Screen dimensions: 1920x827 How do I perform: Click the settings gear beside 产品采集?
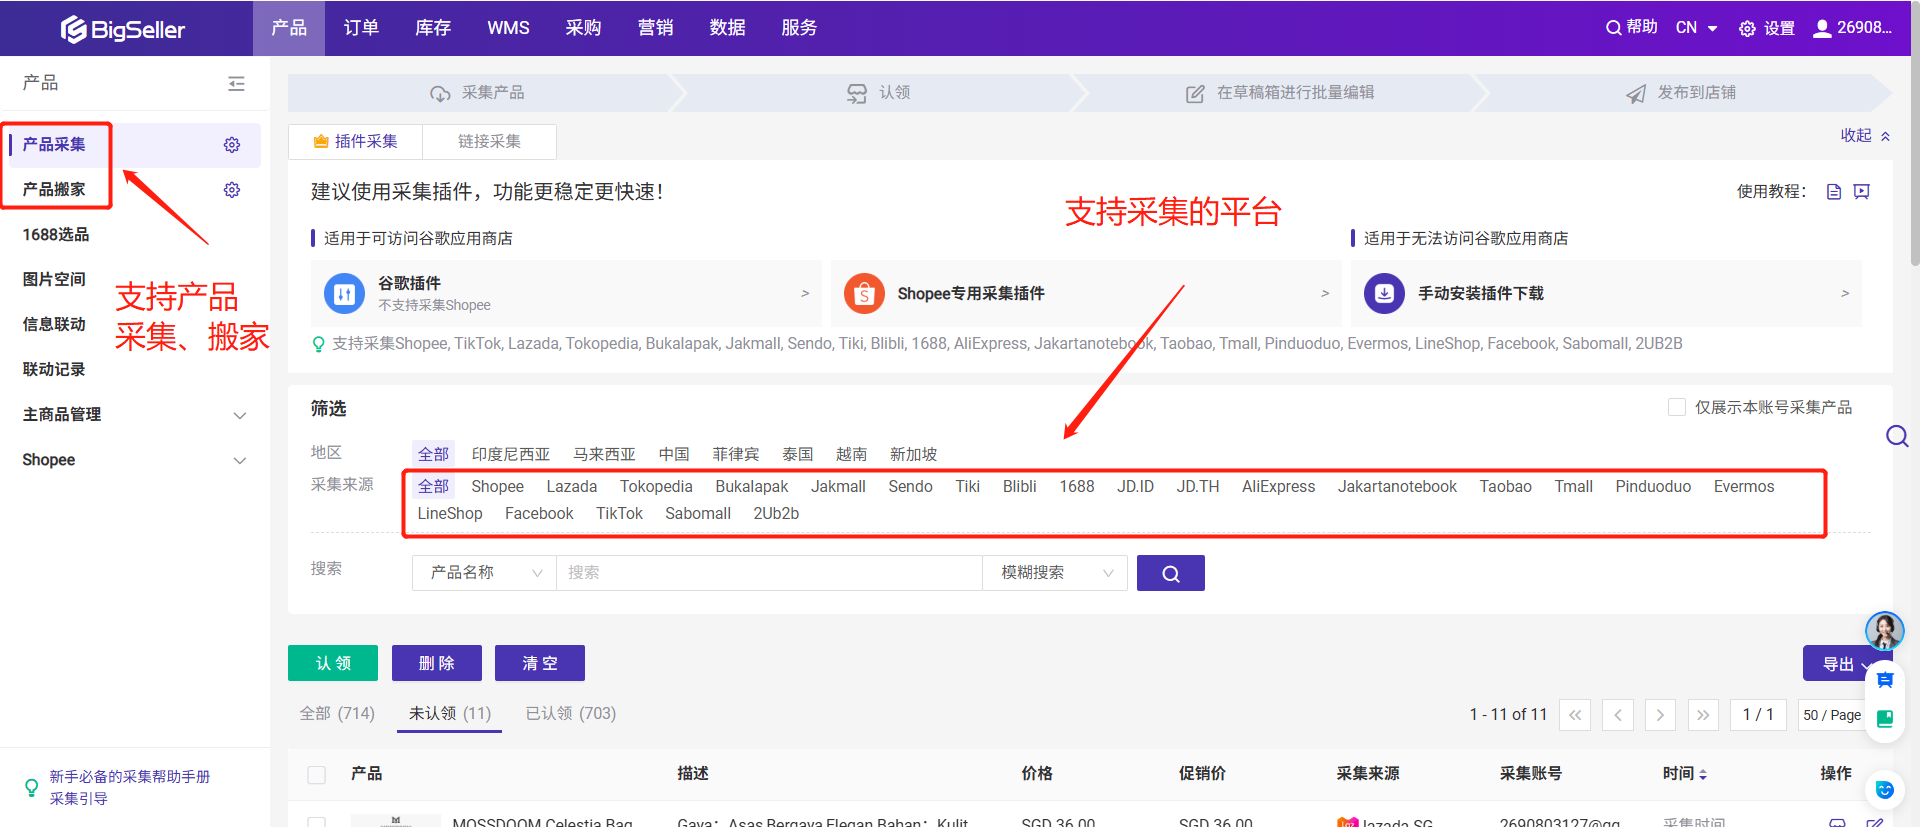231,145
